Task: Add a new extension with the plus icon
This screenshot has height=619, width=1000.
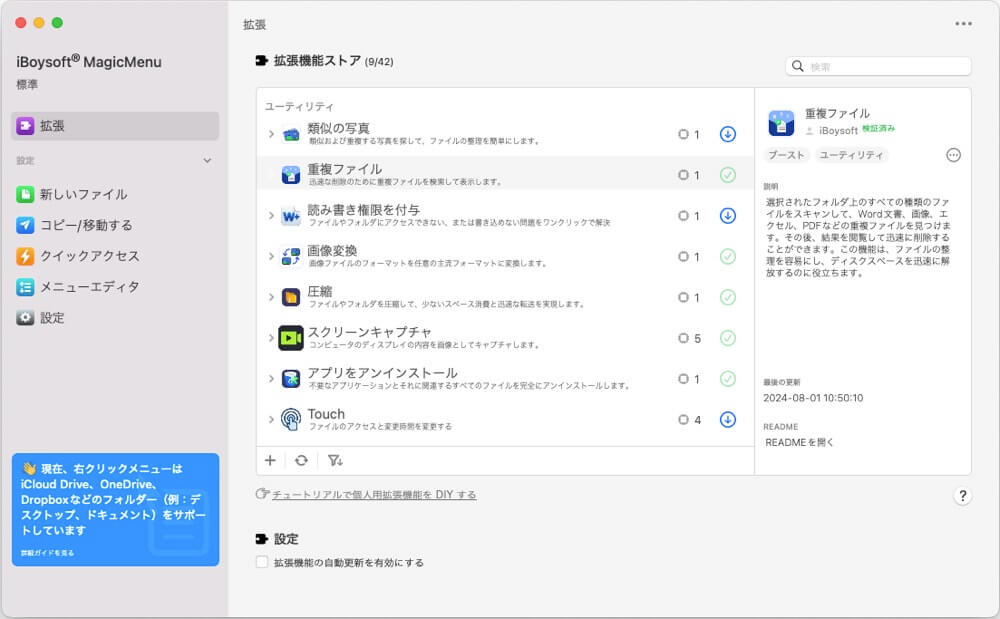Action: (270, 460)
